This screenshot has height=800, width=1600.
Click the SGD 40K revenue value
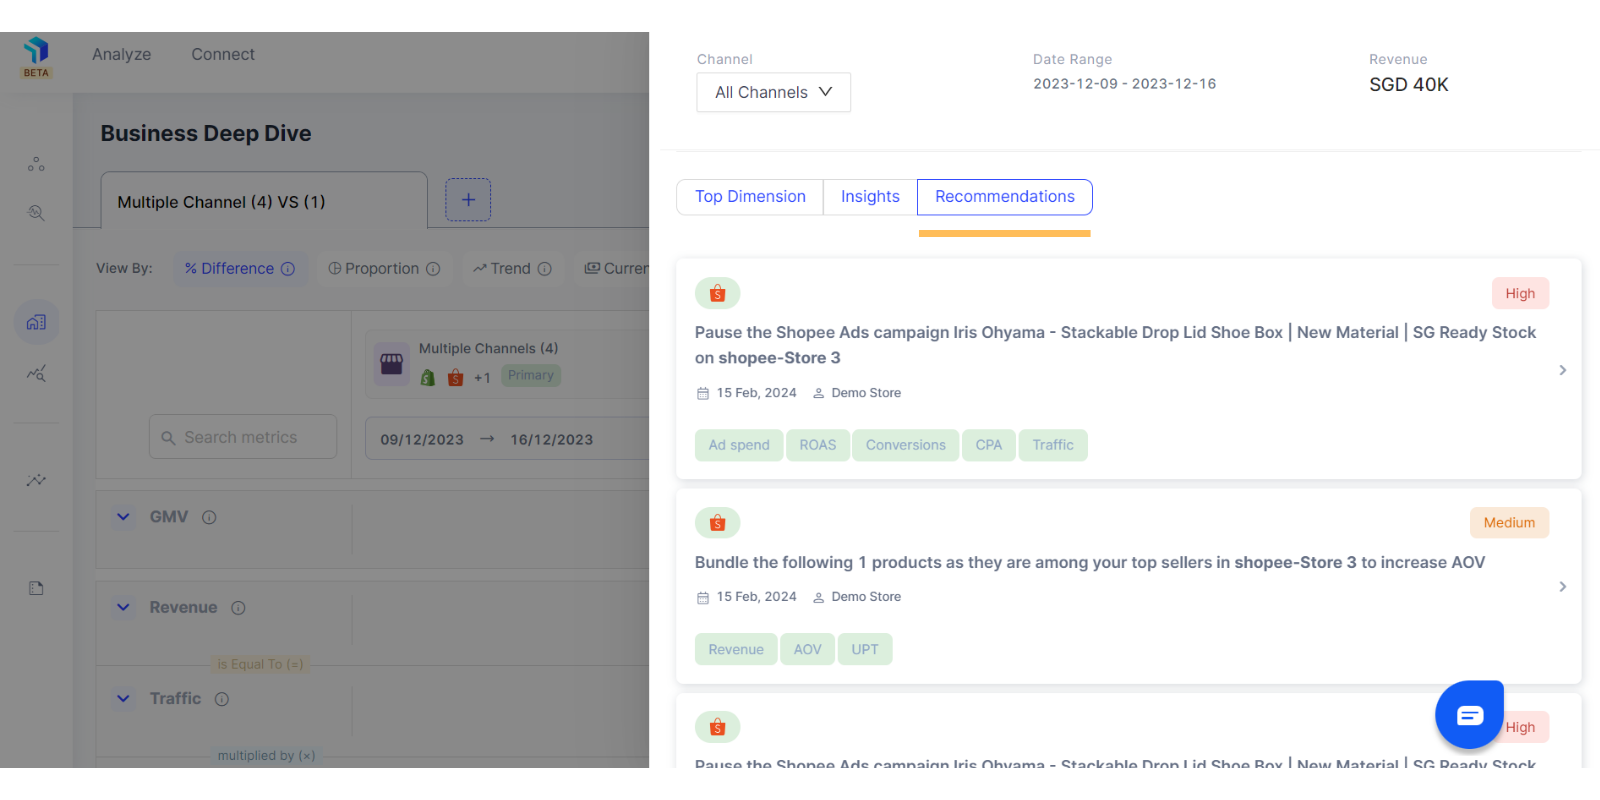point(1408,85)
